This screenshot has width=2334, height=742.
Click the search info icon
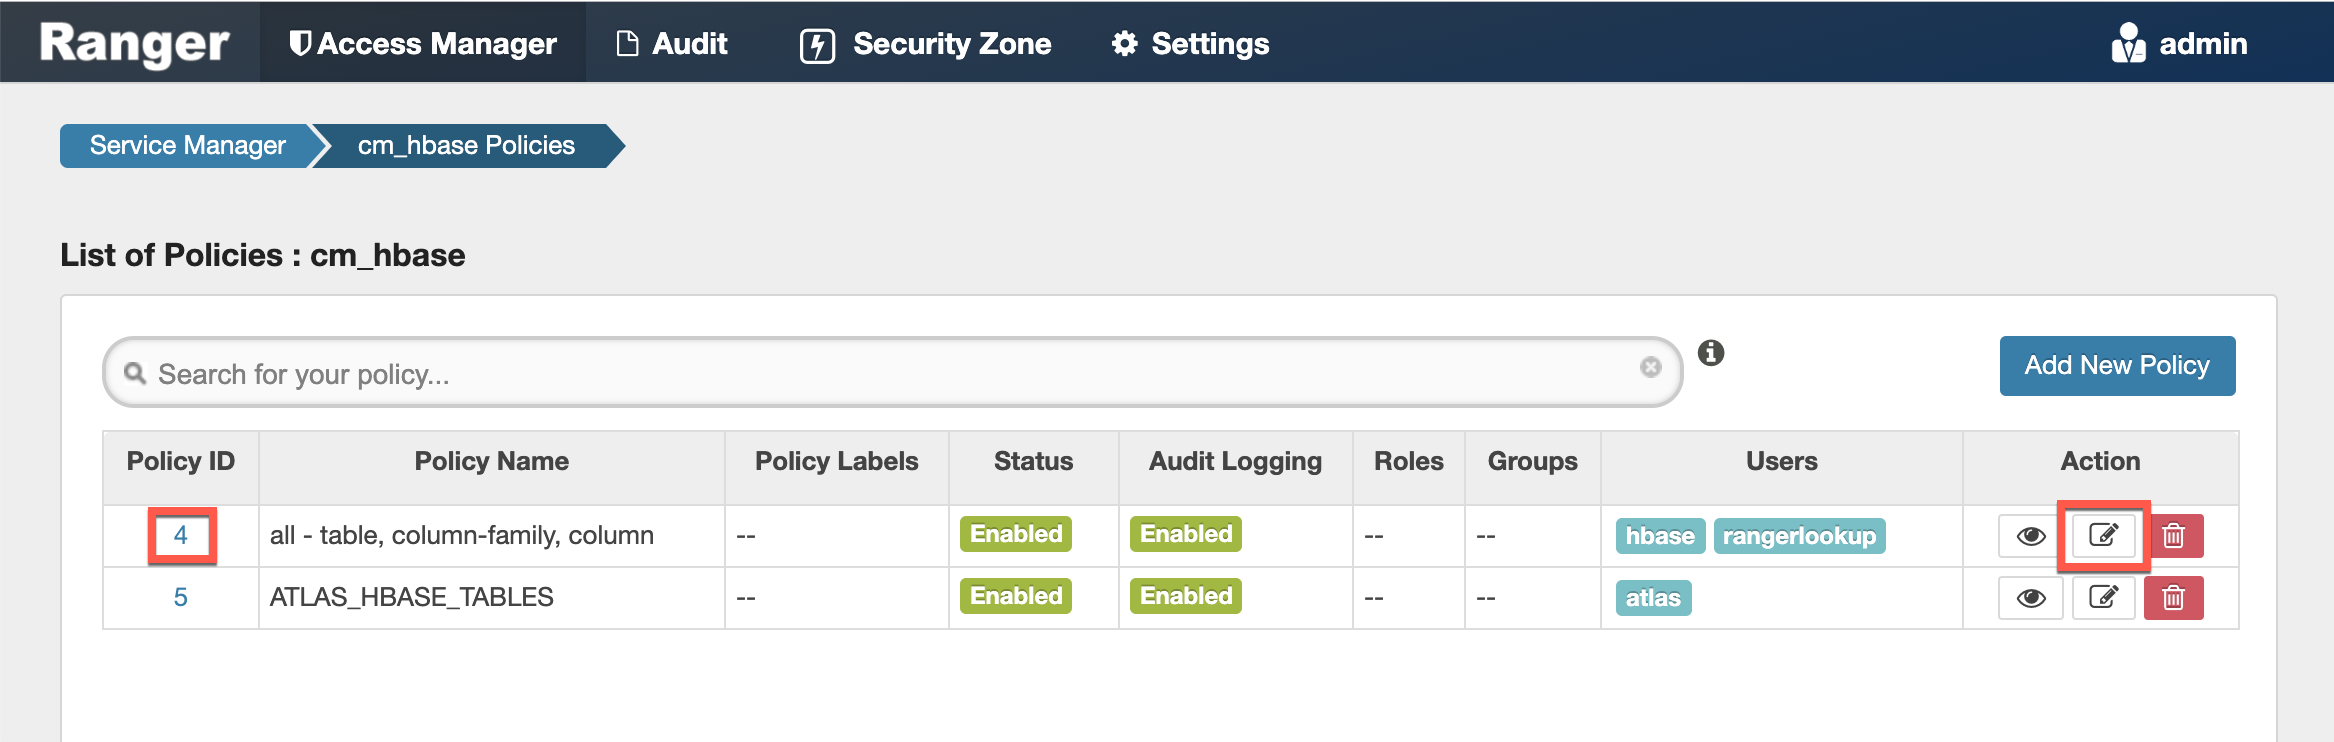(1711, 353)
